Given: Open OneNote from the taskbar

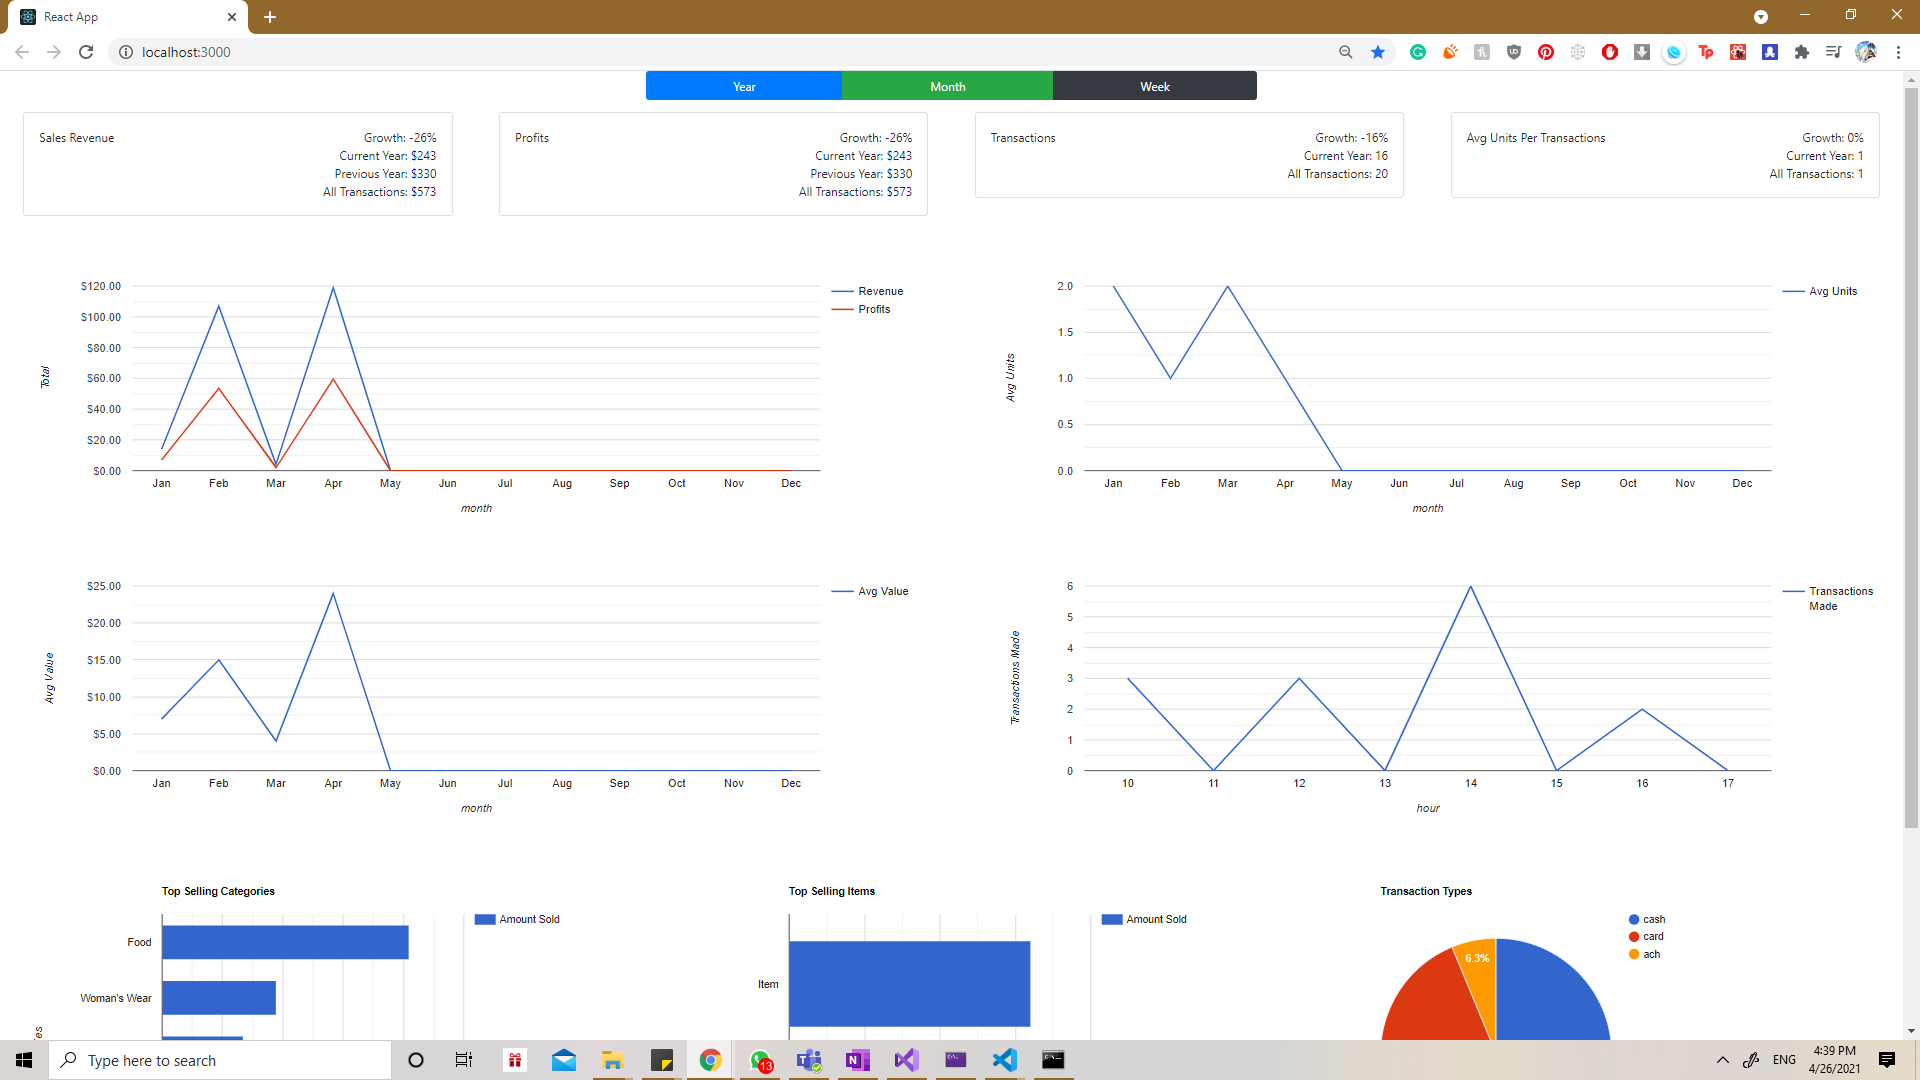Looking at the screenshot, I should (857, 1060).
